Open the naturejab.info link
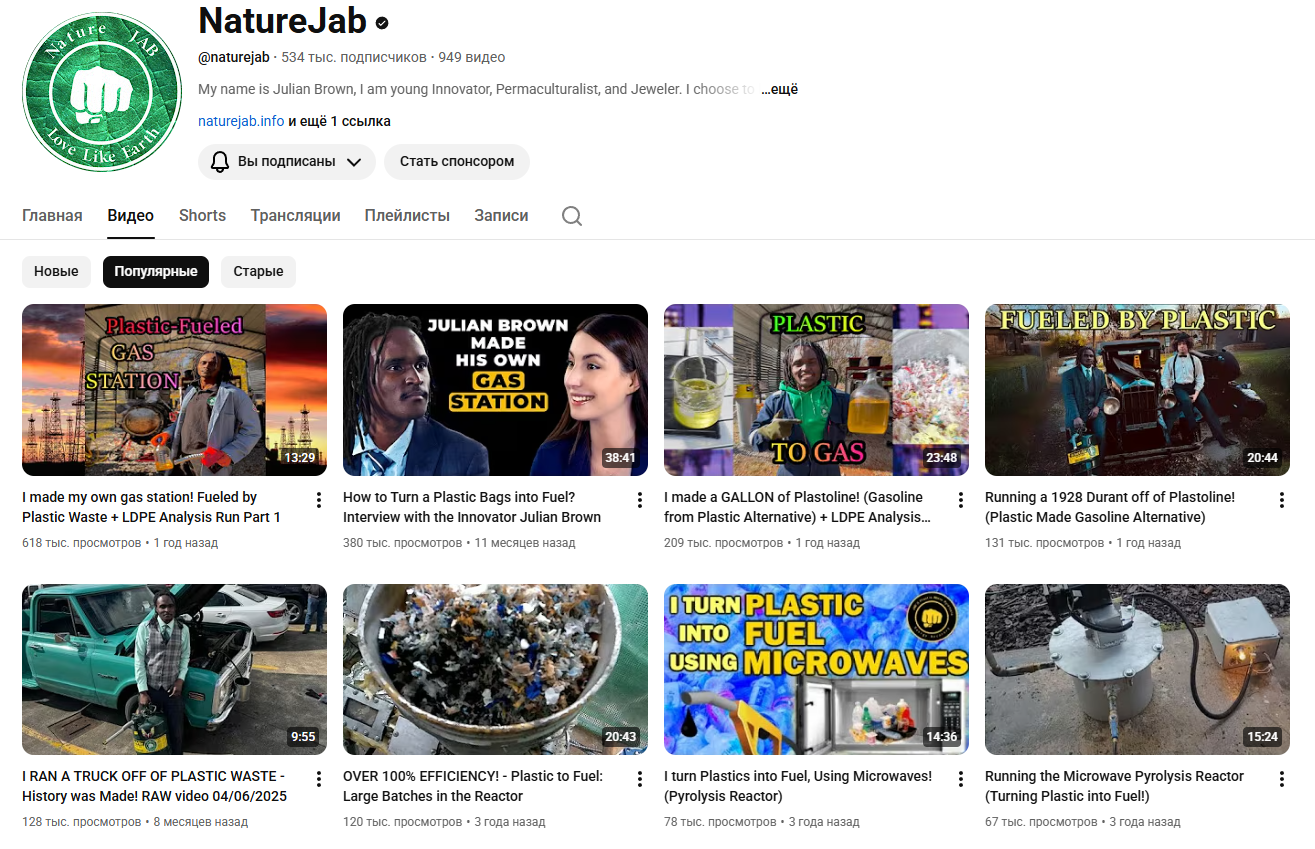1315x849 pixels. coord(241,121)
